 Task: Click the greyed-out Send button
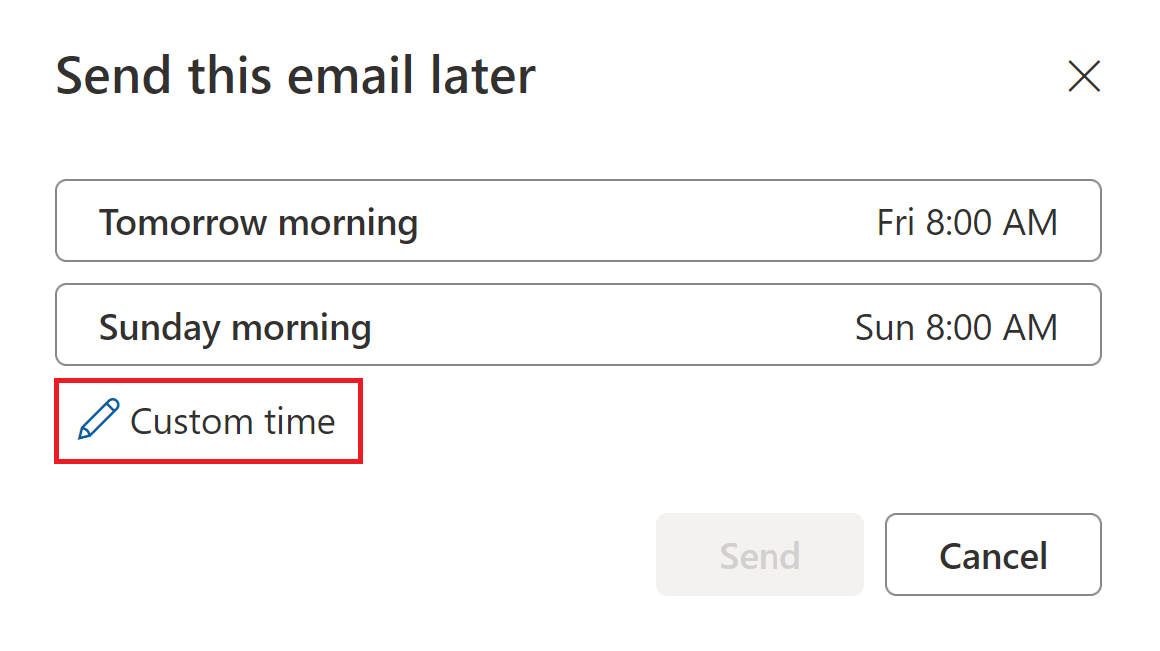pos(760,555)
